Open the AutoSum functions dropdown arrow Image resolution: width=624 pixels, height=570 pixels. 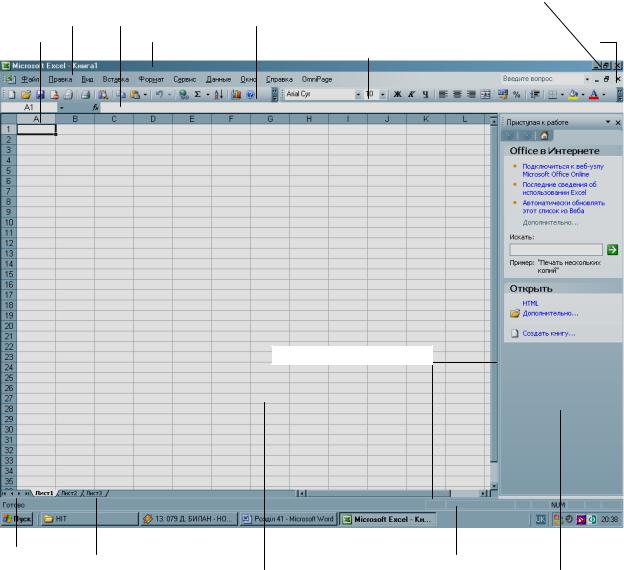pos(207,95)
